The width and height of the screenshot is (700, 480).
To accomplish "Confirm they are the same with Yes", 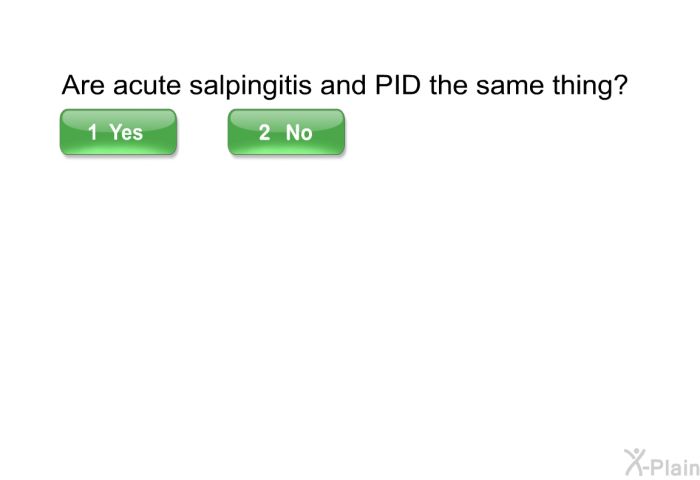I will (x=118, y=132).
